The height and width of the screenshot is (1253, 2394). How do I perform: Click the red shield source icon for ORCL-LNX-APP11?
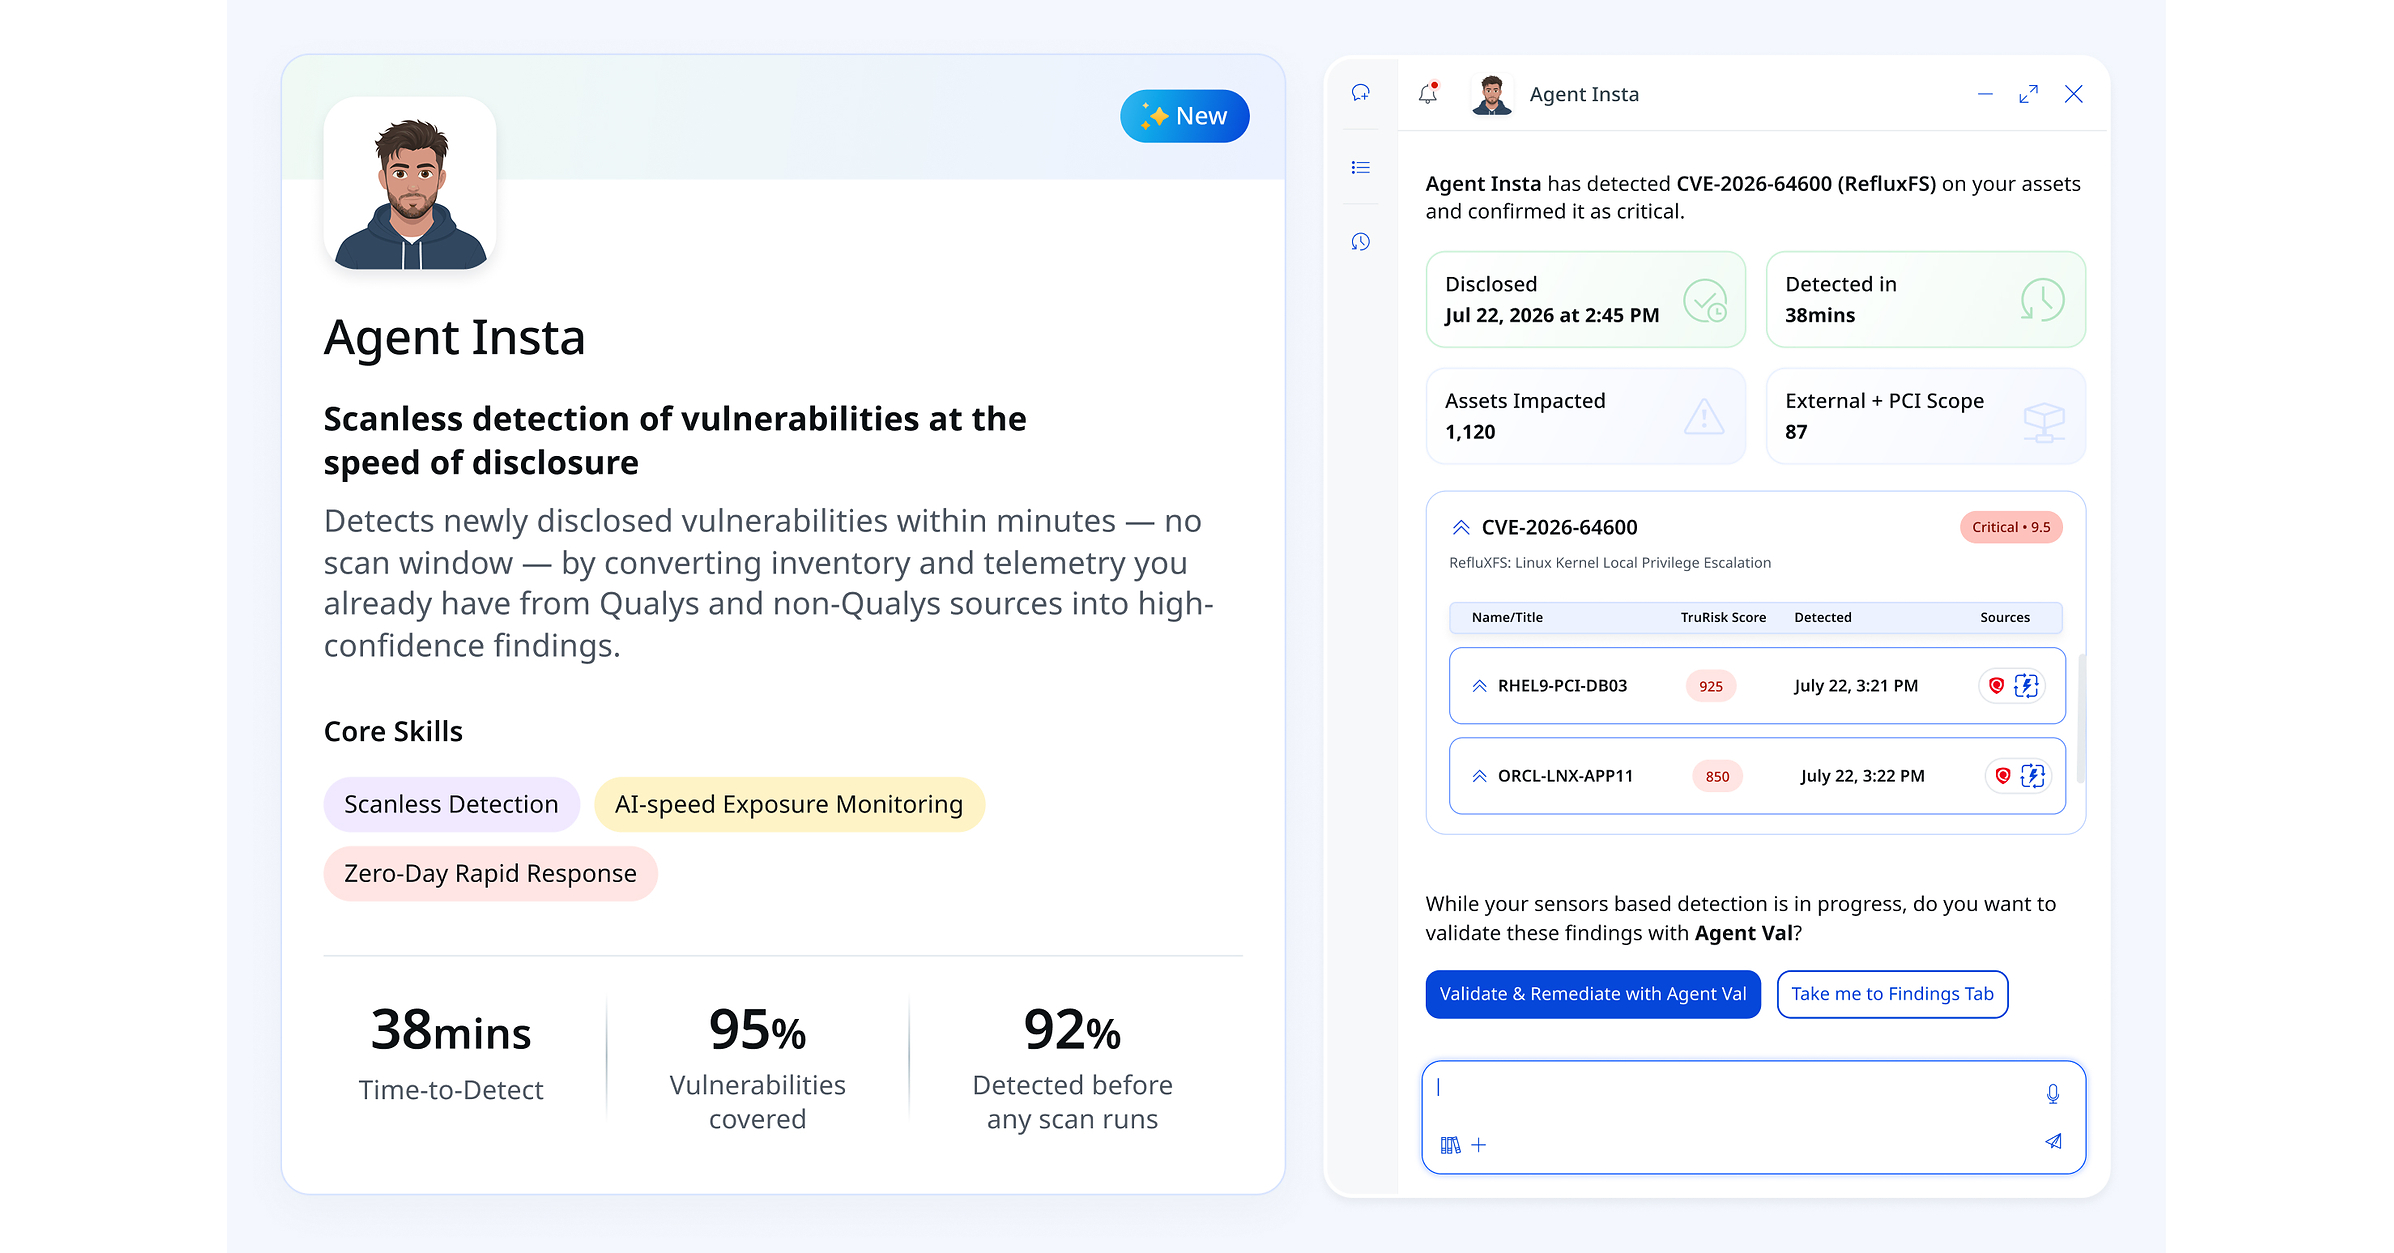2003,776
